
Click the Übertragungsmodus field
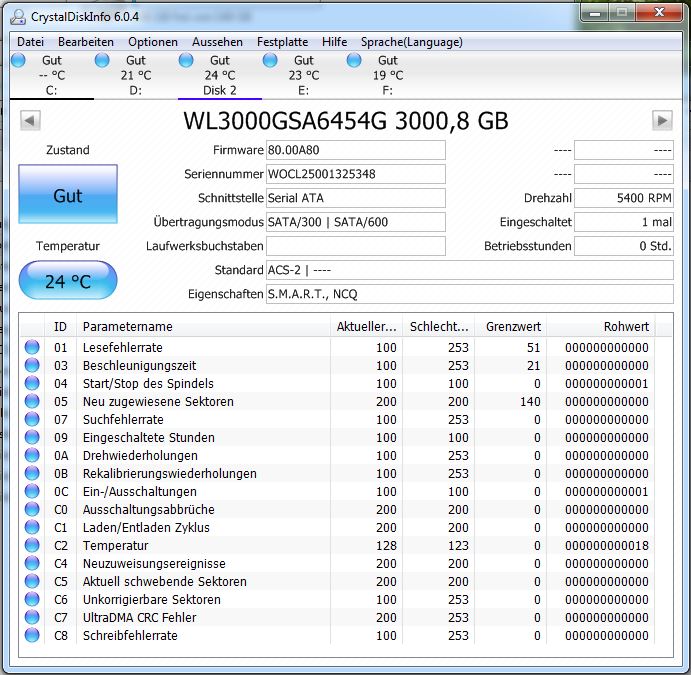tap(356, 222)
